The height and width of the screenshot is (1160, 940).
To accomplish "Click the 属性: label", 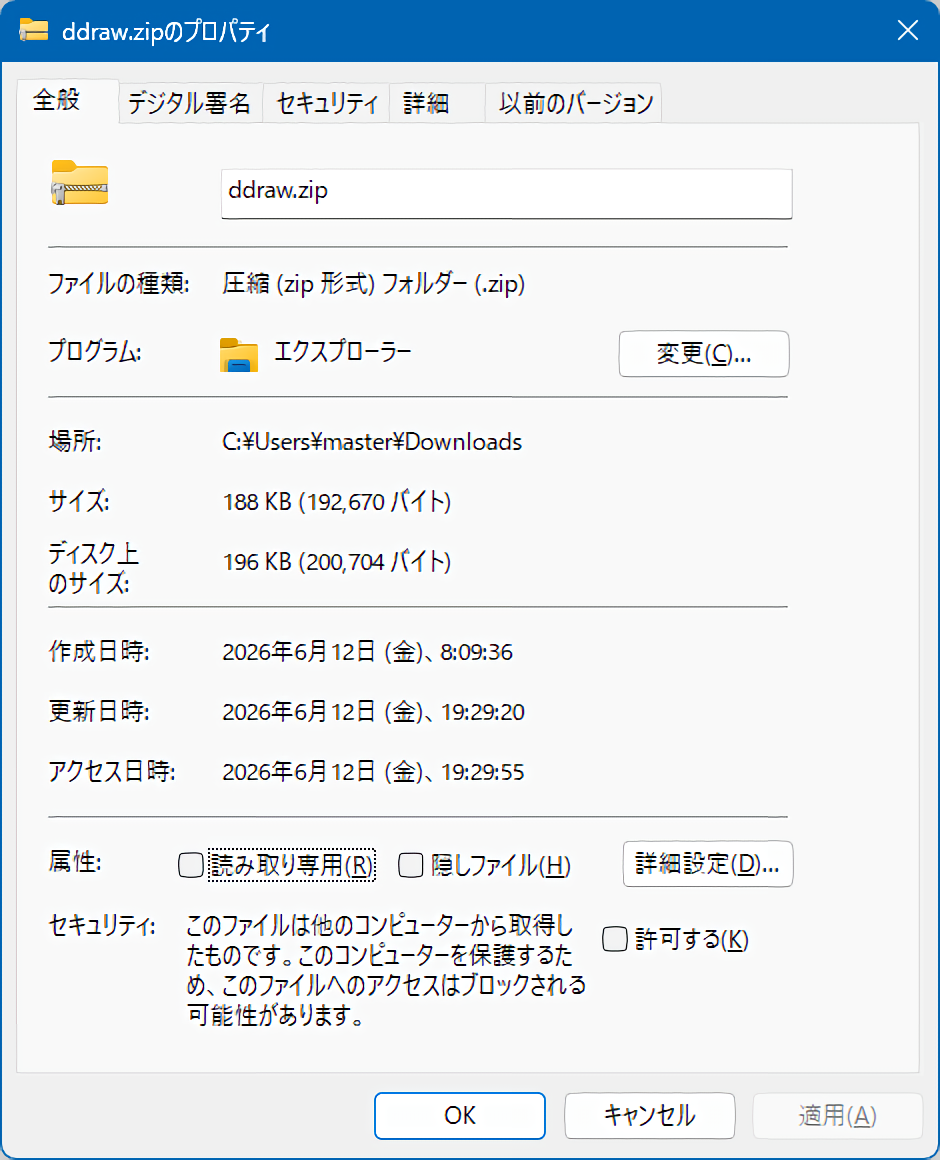I will 75,862.
